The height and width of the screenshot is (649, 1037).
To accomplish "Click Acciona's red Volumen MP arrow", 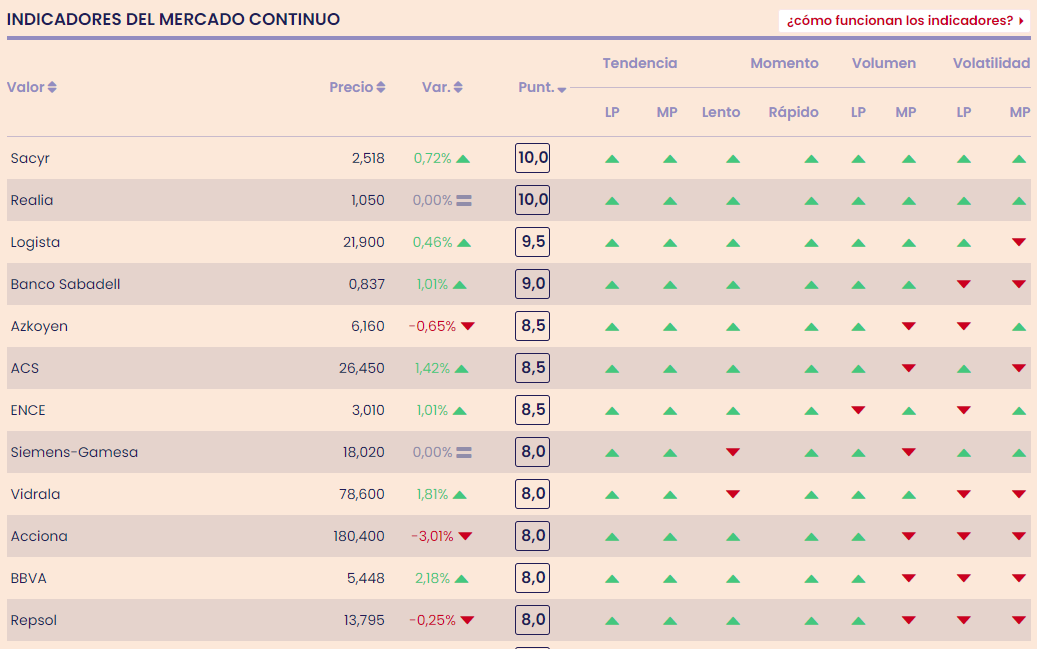I will coord(909,536).
